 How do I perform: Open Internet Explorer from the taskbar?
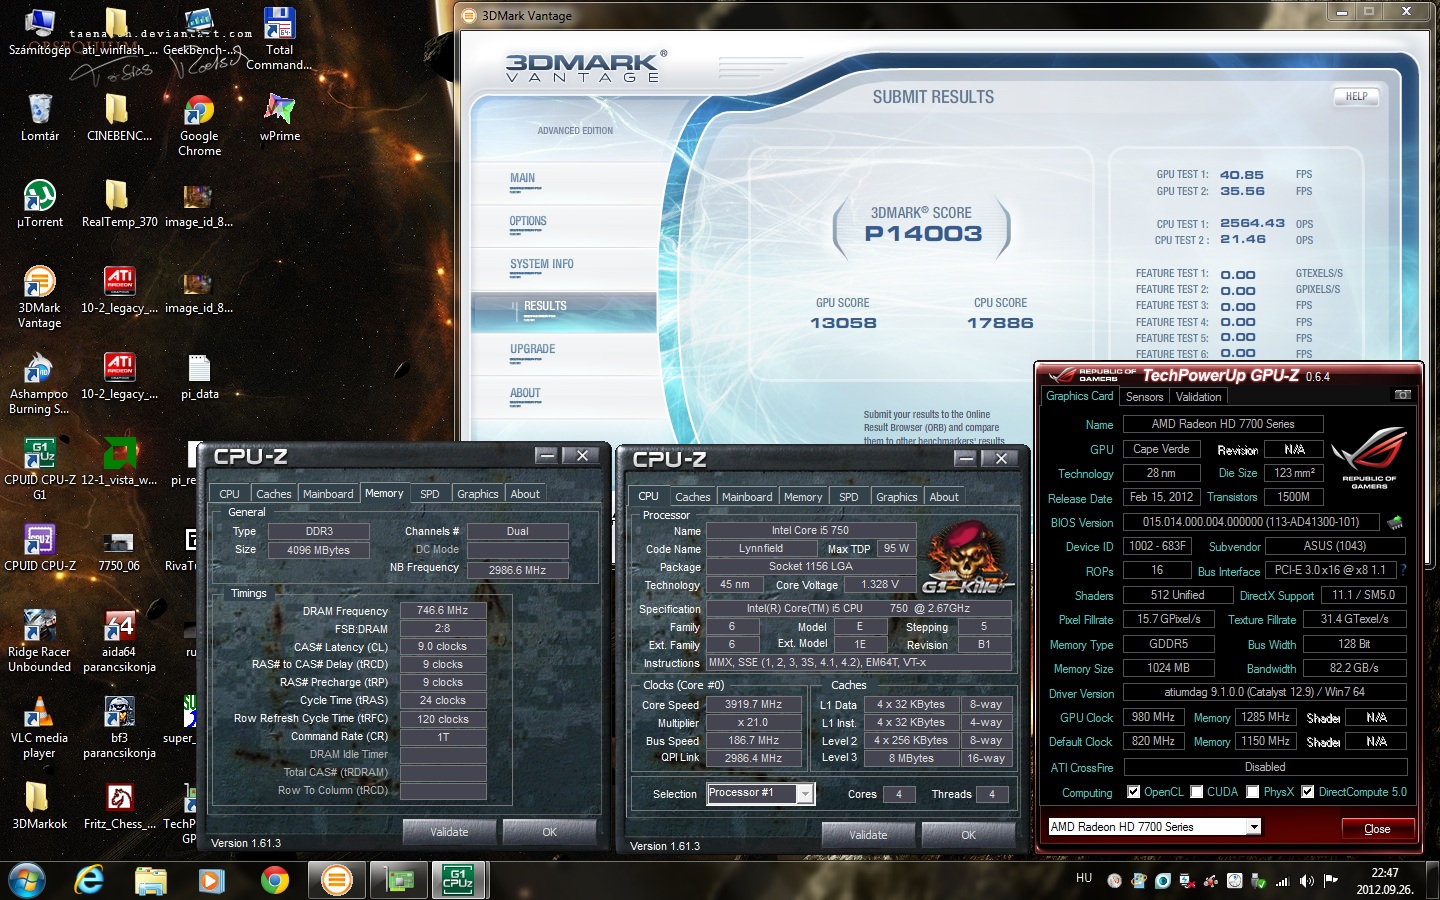(90, 880)
